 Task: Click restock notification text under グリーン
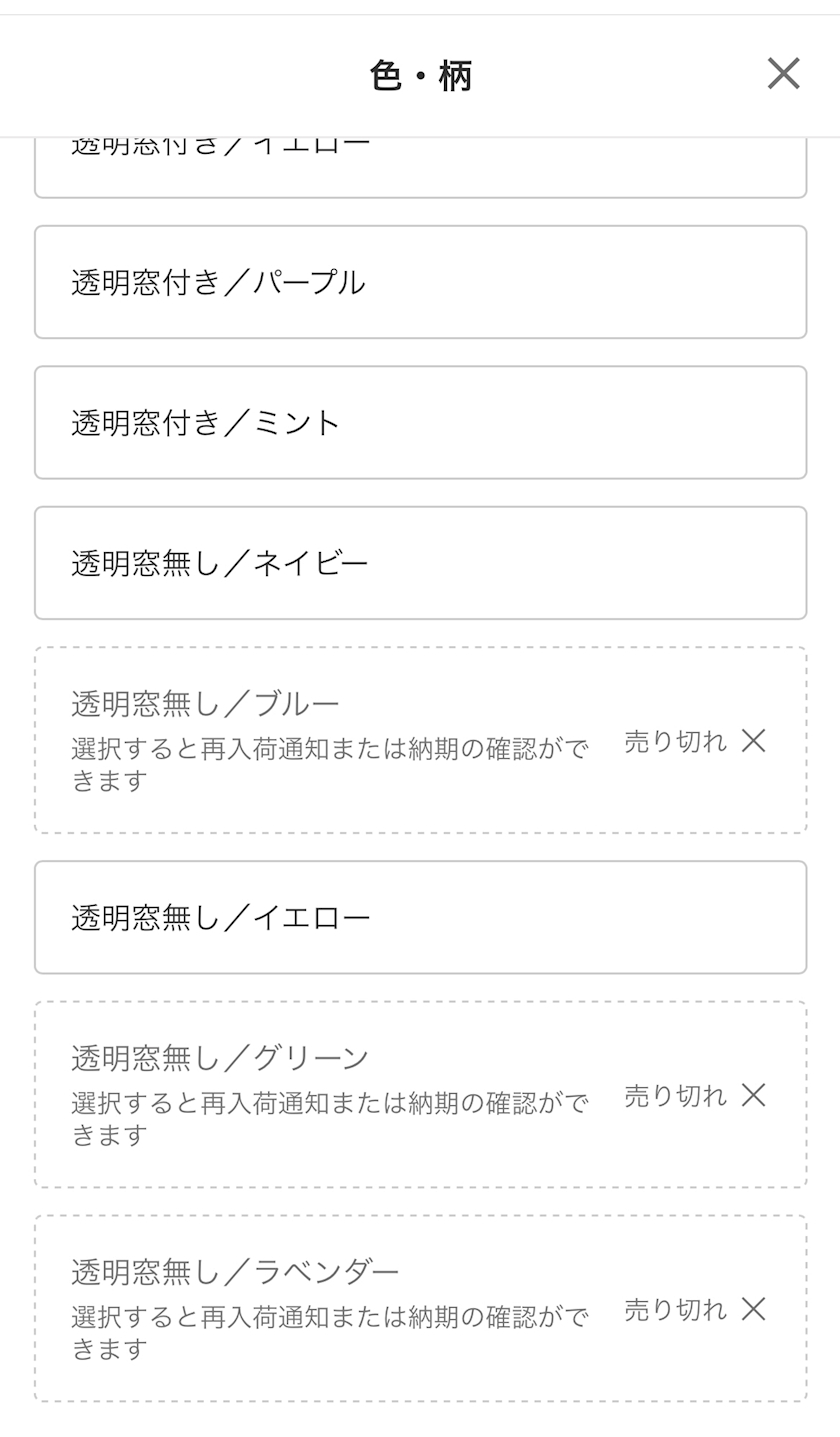click(330, 1118)
